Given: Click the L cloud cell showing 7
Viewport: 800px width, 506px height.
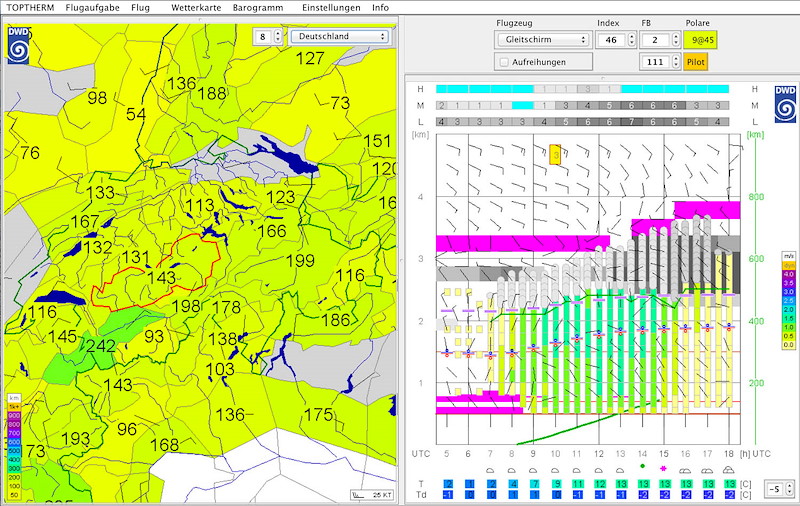Looking at the screenshot, I should 631,122.
